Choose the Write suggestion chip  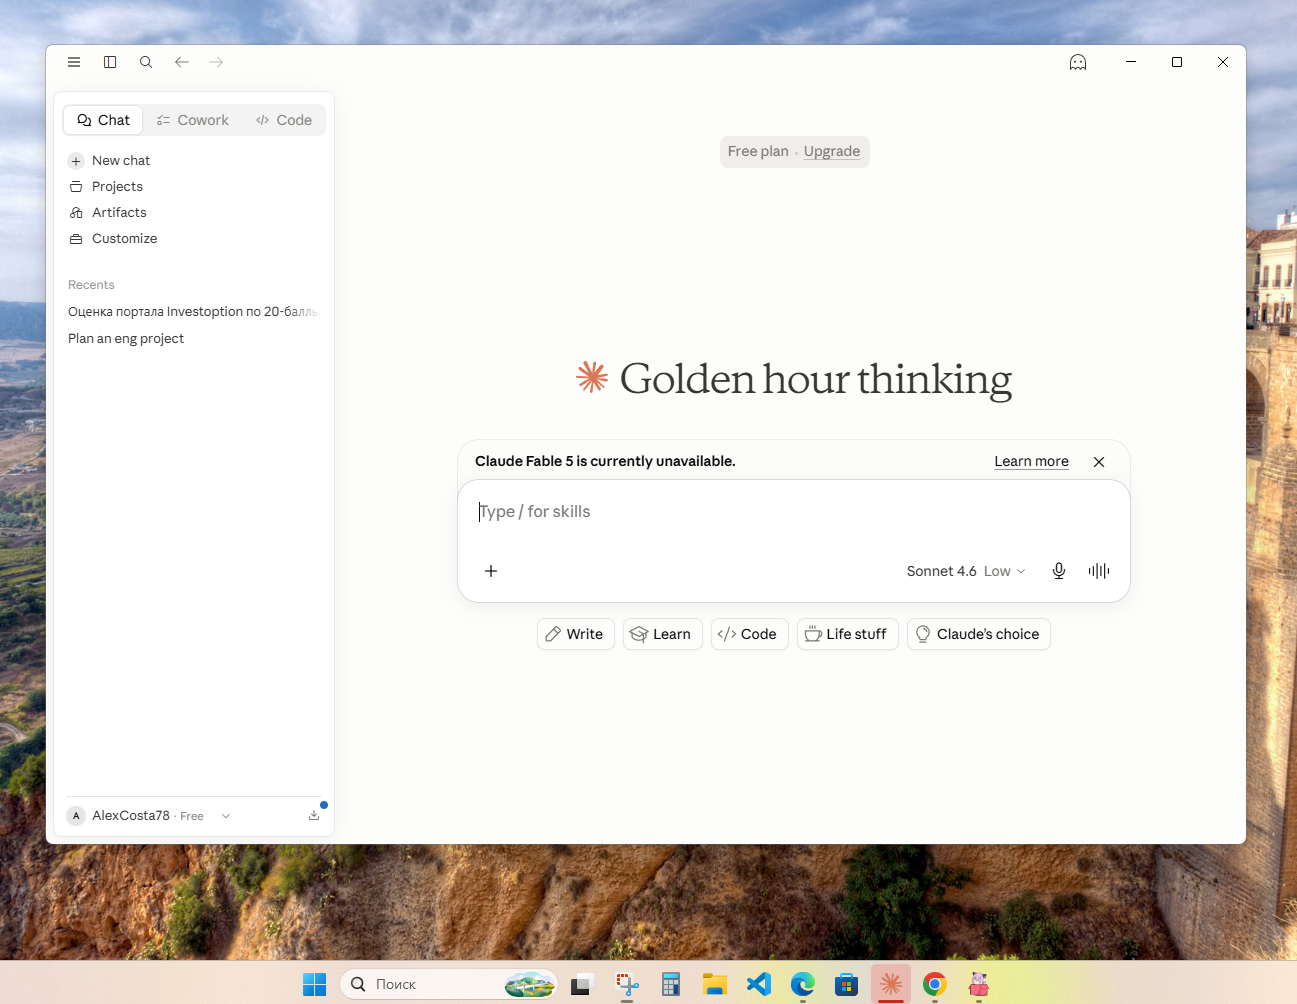point(575,634)
